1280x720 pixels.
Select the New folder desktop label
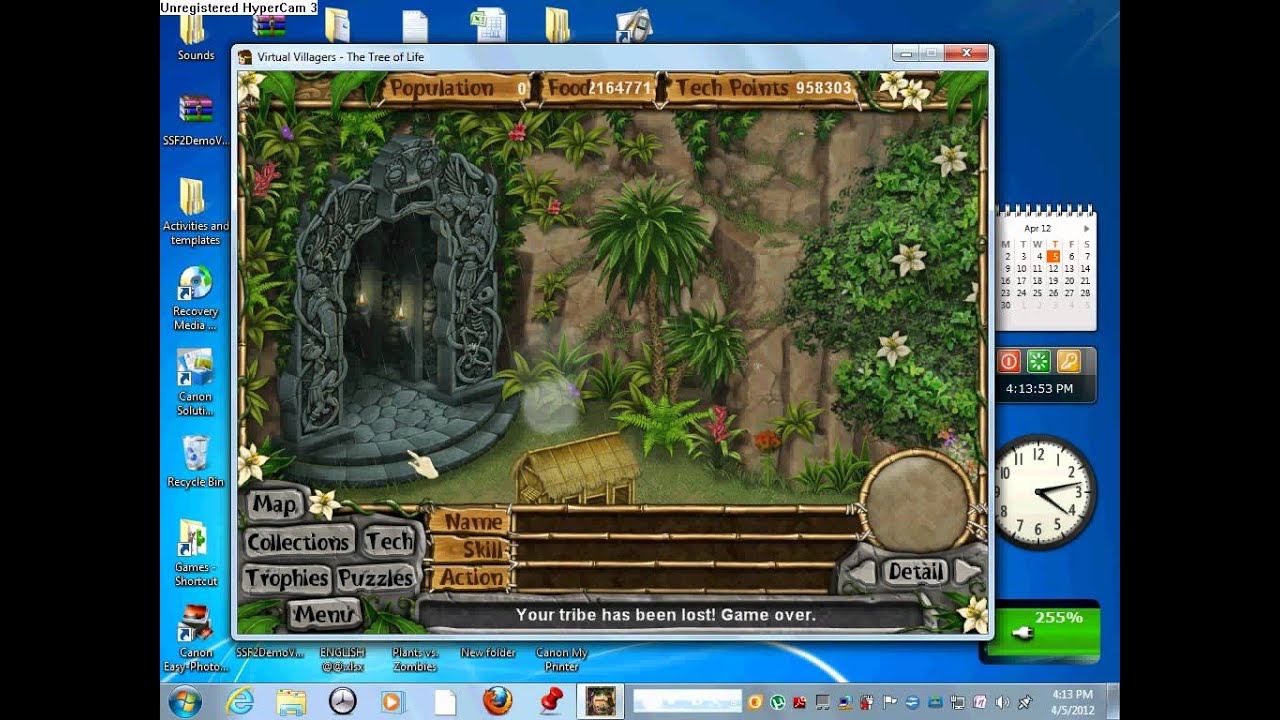[x=488, y=653]
